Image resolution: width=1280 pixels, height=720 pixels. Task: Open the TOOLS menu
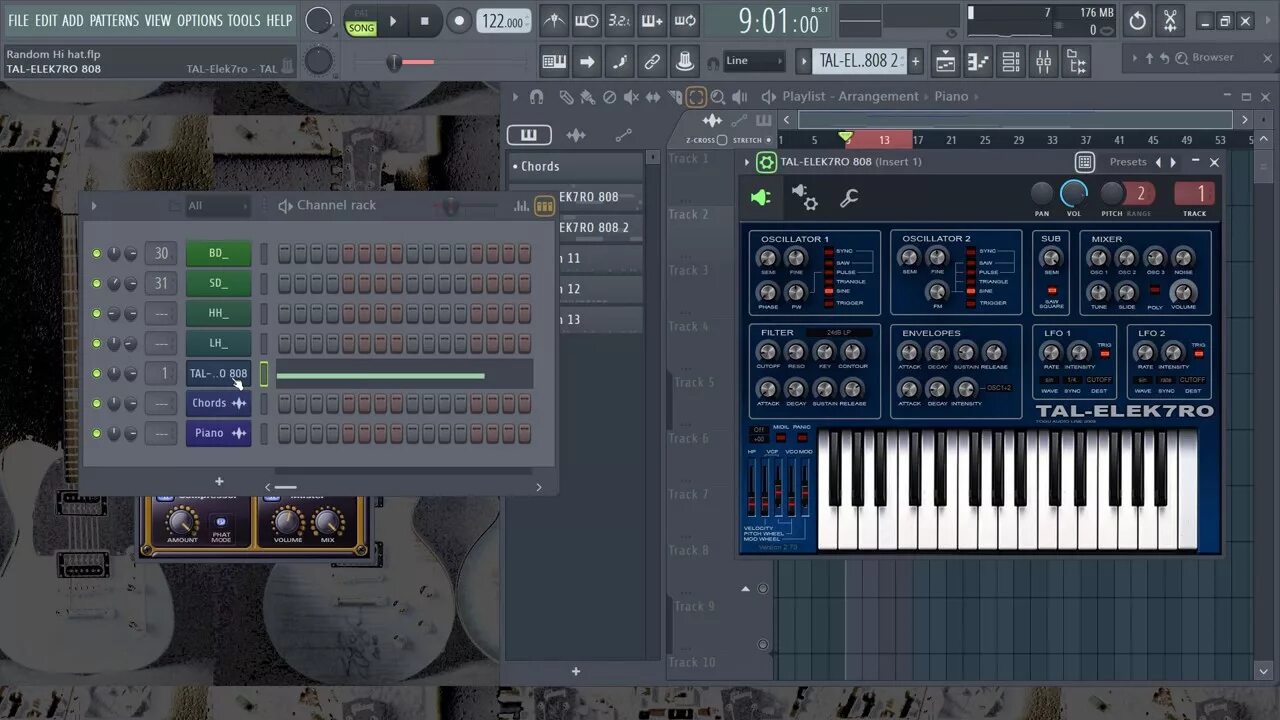click(244, 20)
